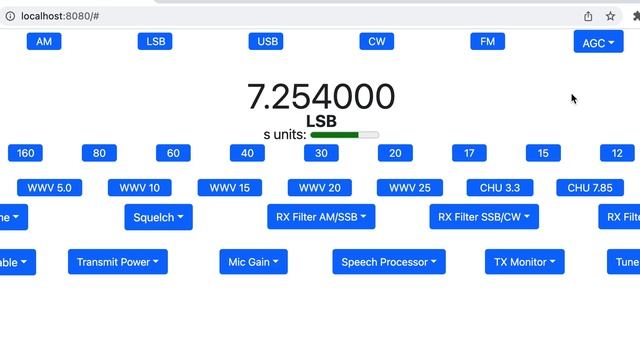Tune to WWV 15
The image size is (640, 360).
pyautogui.click(x=230, y=188)
